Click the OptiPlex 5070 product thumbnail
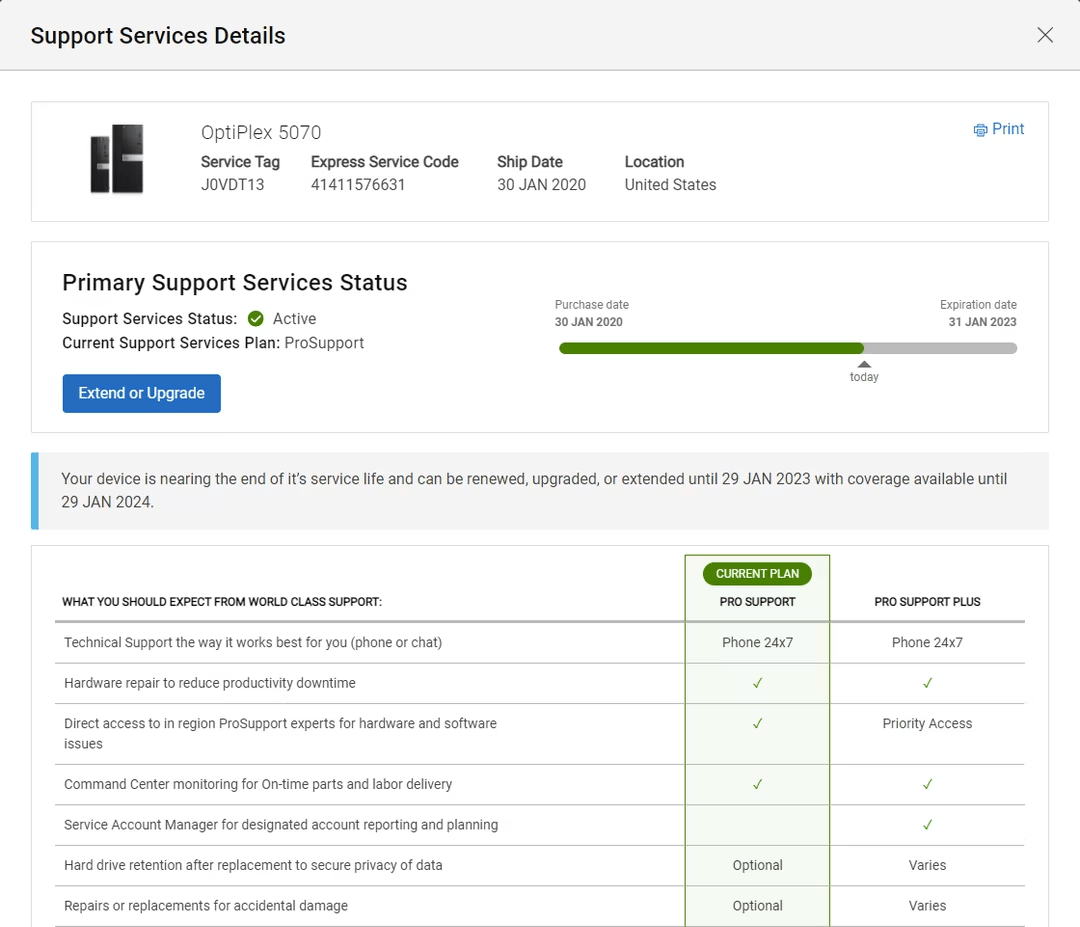Image resolution: width=1080 pixels, height=927 pixels. pos(117,159)
